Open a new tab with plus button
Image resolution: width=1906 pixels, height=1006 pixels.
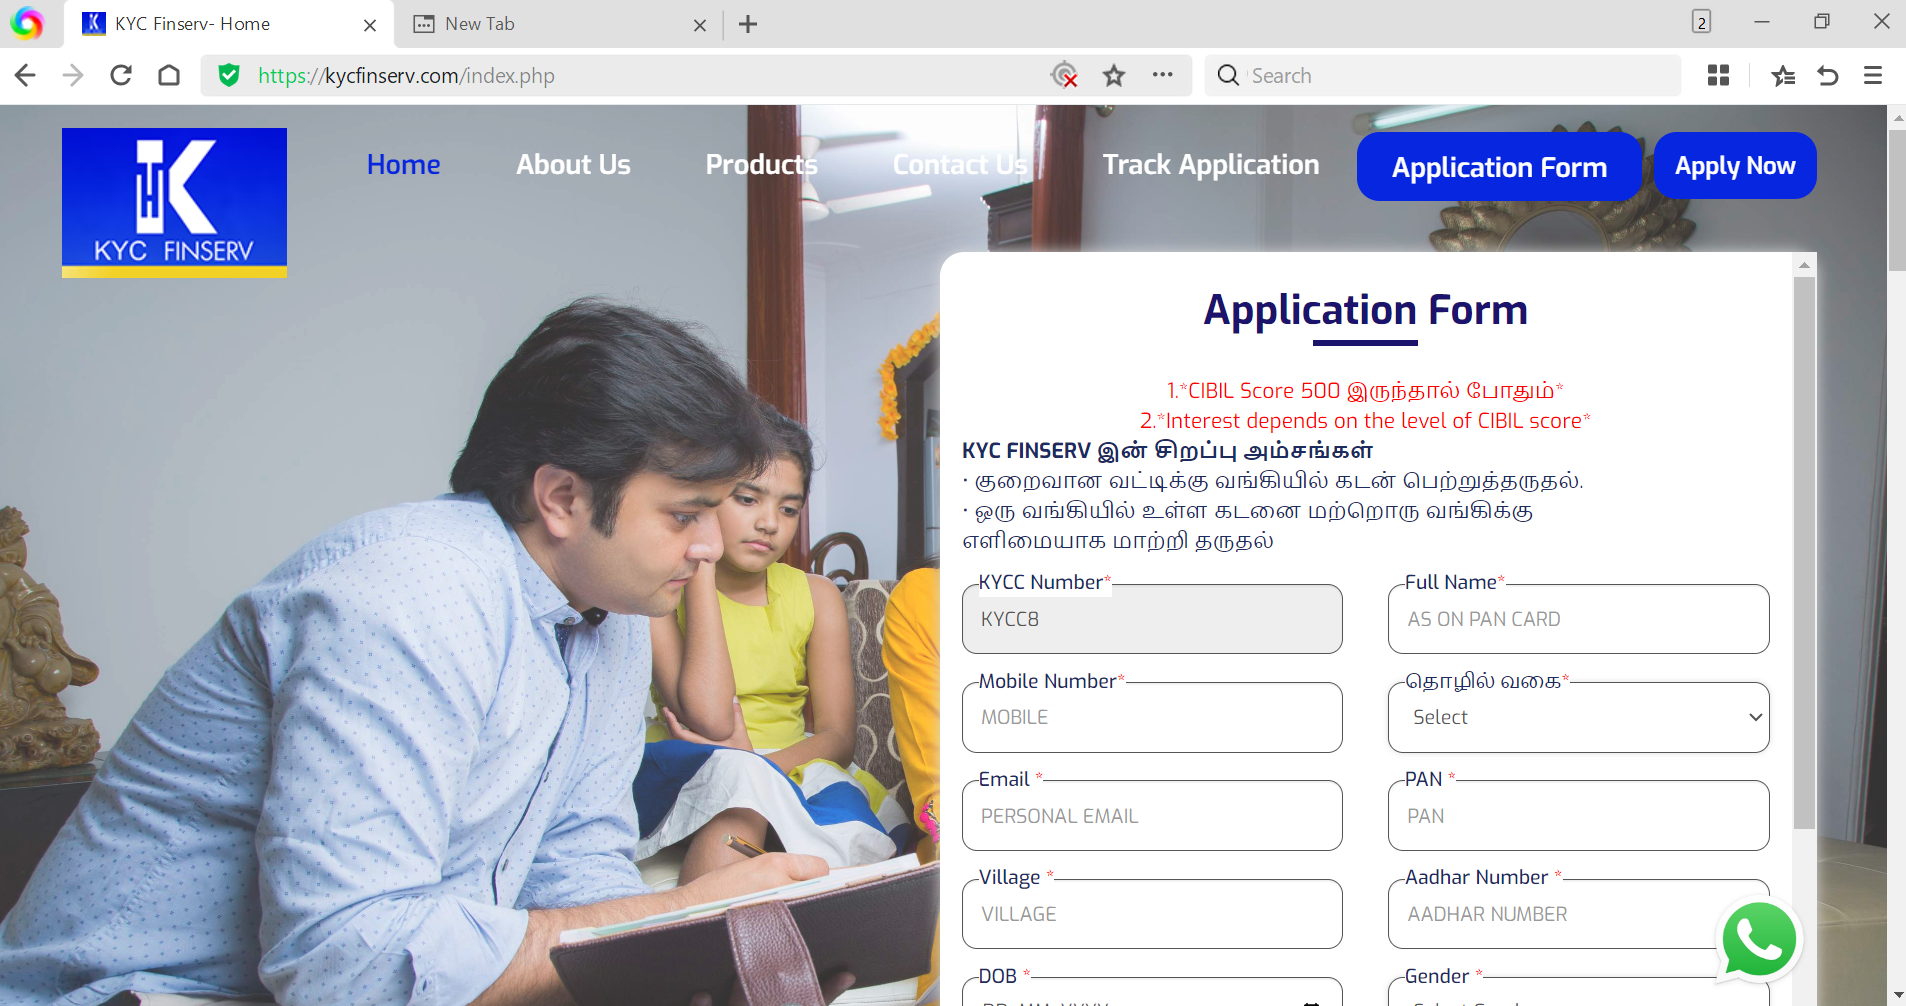click(748, 24)
